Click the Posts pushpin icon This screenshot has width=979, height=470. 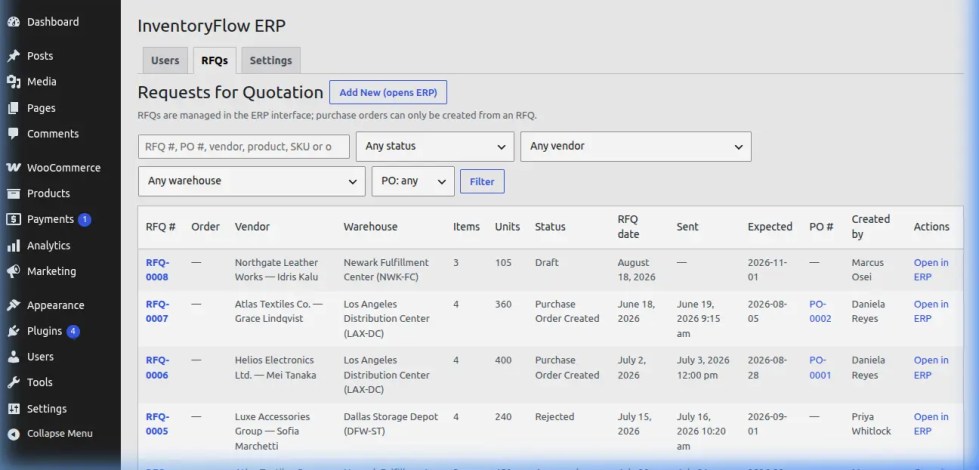coord(13,56)
